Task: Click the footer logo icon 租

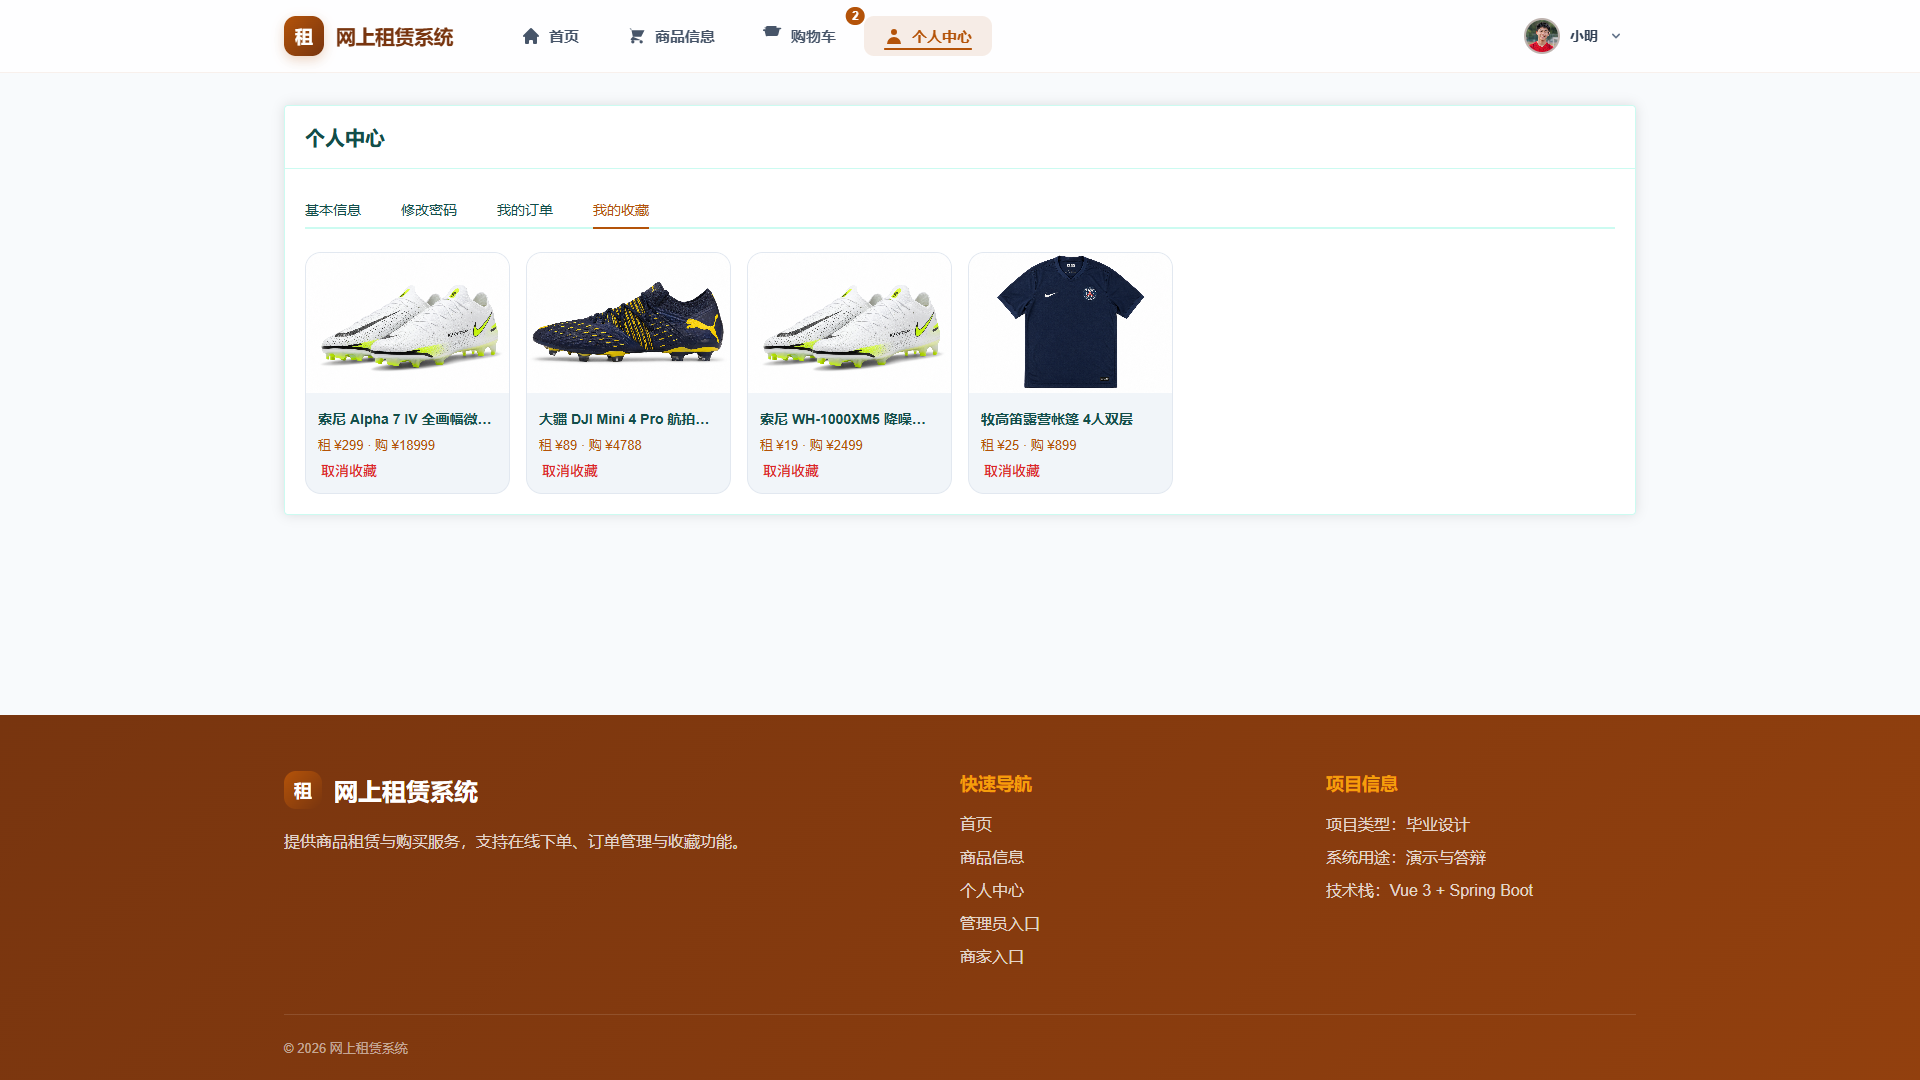Action: coord(303,790)
